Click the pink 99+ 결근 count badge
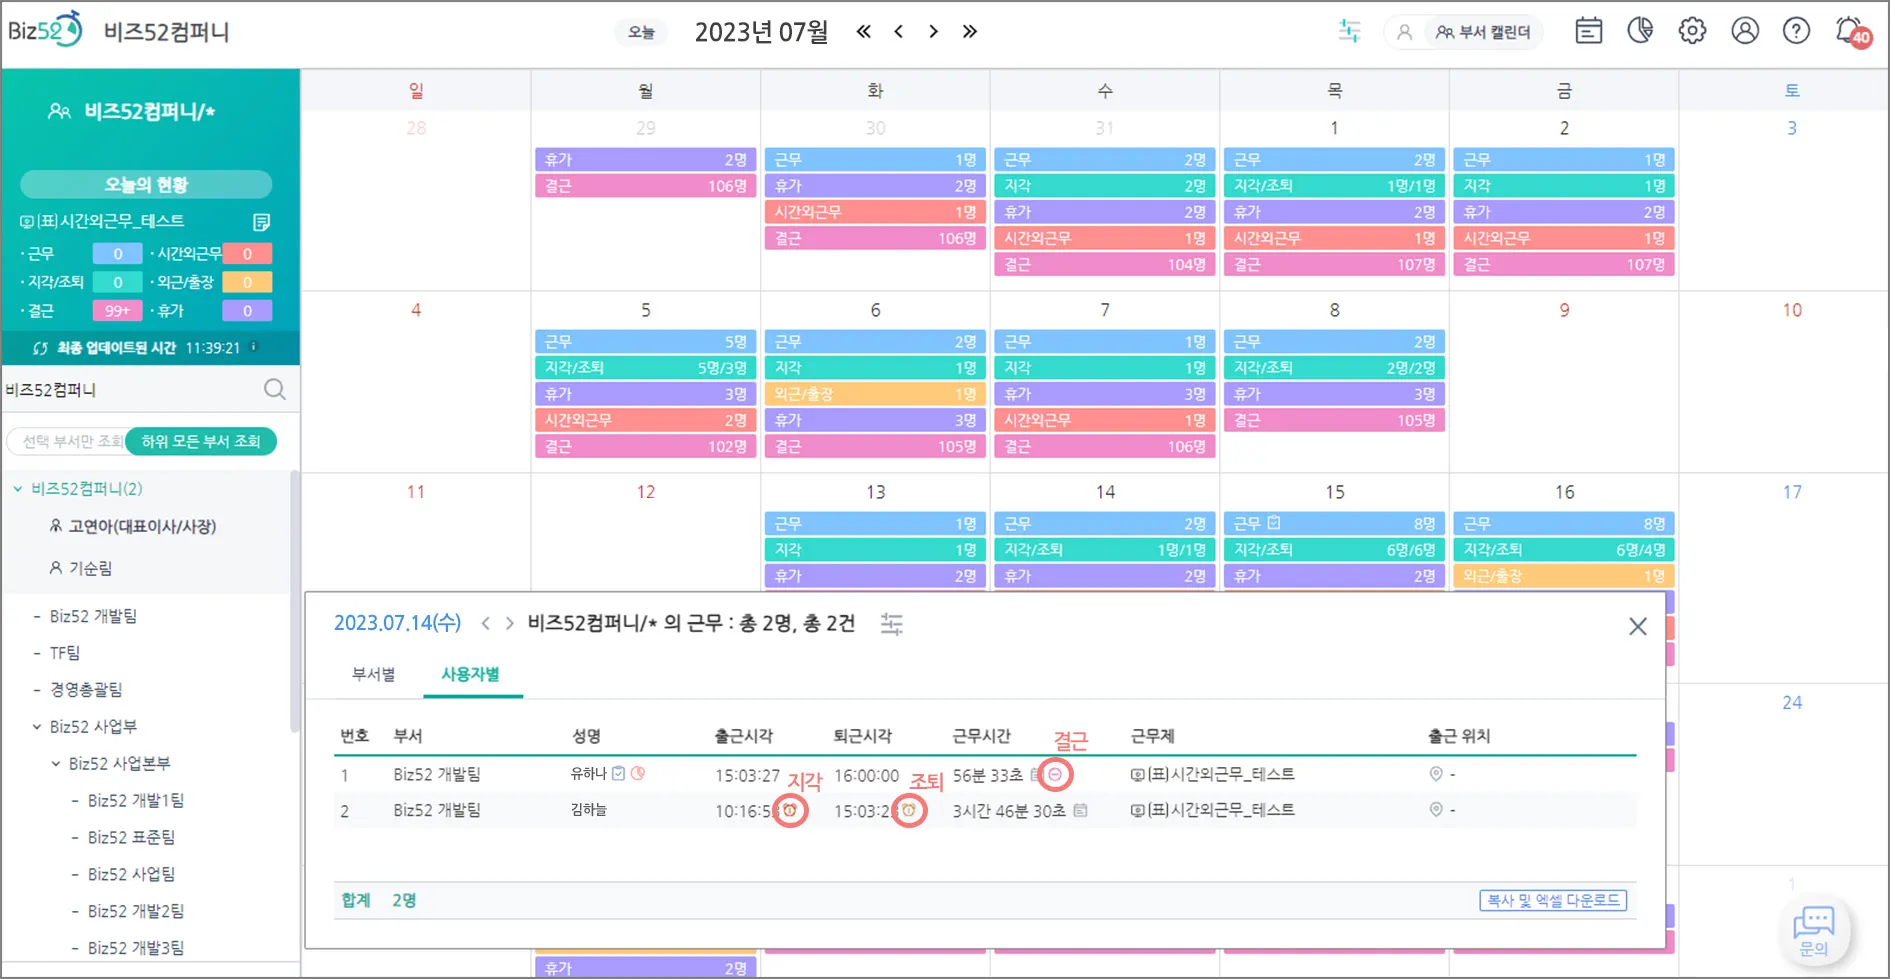This screenshot has height=979, width=1890. pyautogui.click(x=117, y=311)
